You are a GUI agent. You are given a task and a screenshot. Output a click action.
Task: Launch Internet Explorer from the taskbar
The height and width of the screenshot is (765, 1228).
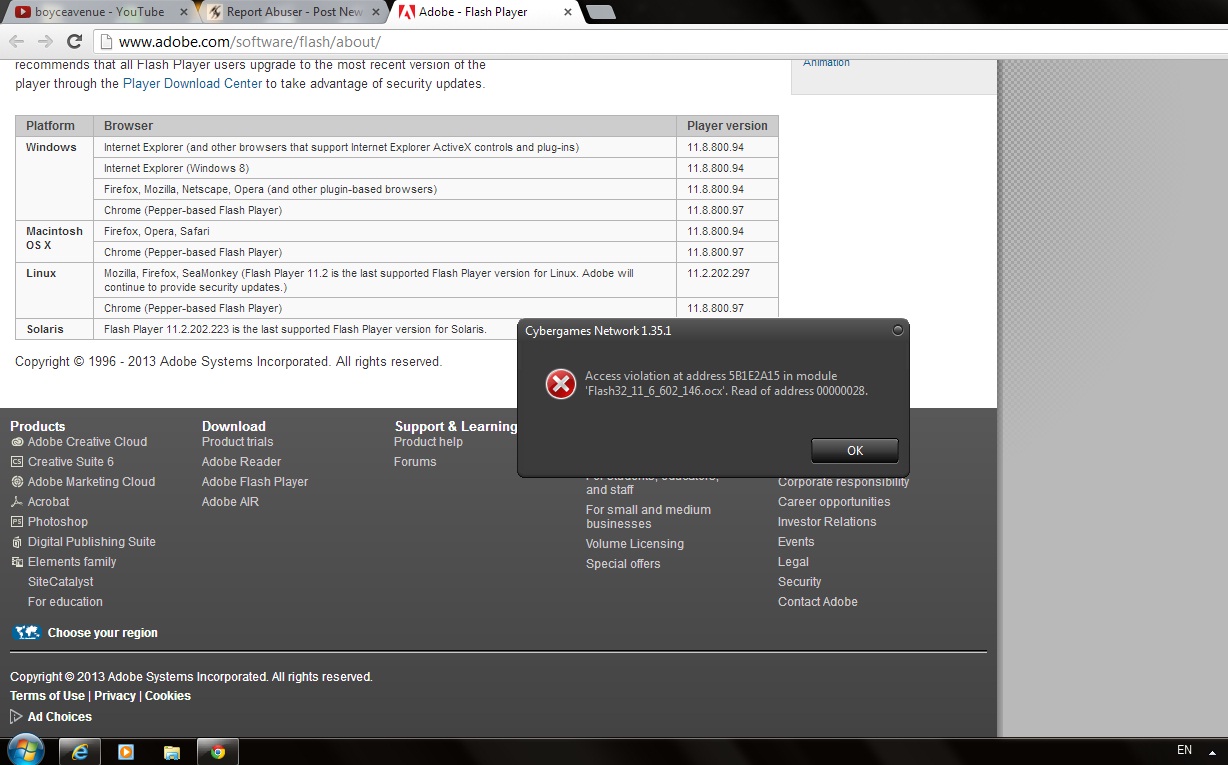click(79, 752)
